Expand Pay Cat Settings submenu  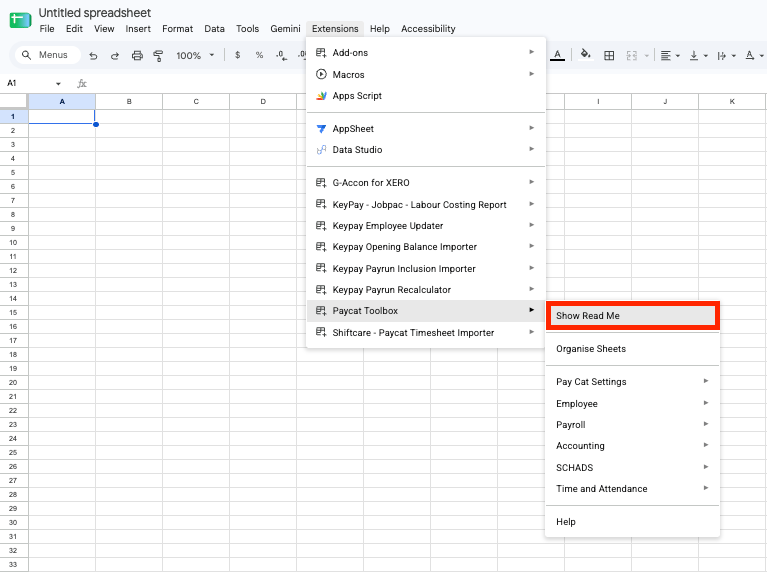pos(632,382)
